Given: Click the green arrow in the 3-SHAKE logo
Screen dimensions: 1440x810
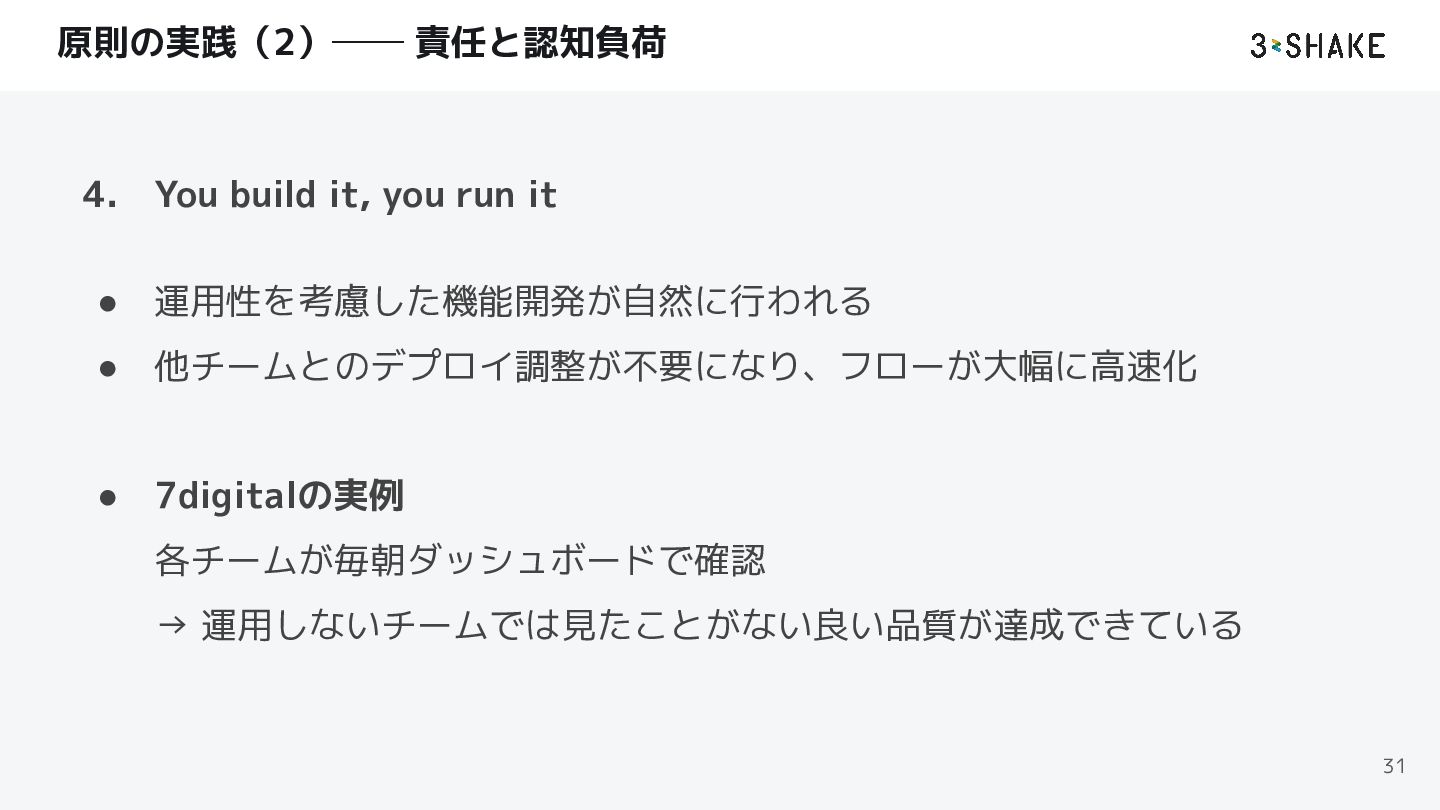Looking at the screenshot, I should click(1276, 46).
